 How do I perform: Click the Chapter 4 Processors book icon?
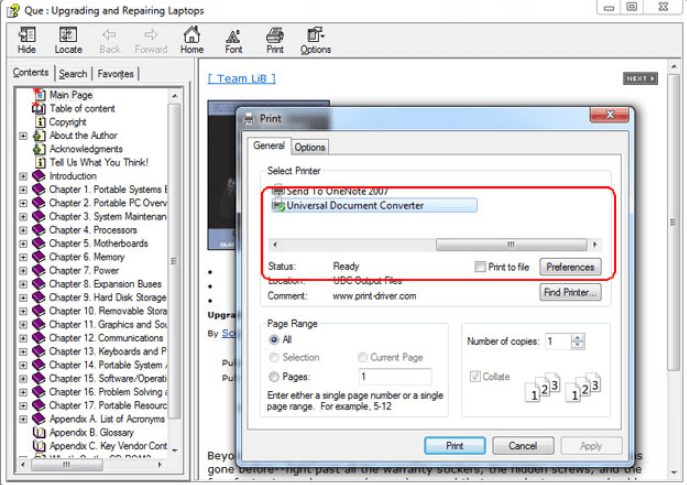point(39,230)
